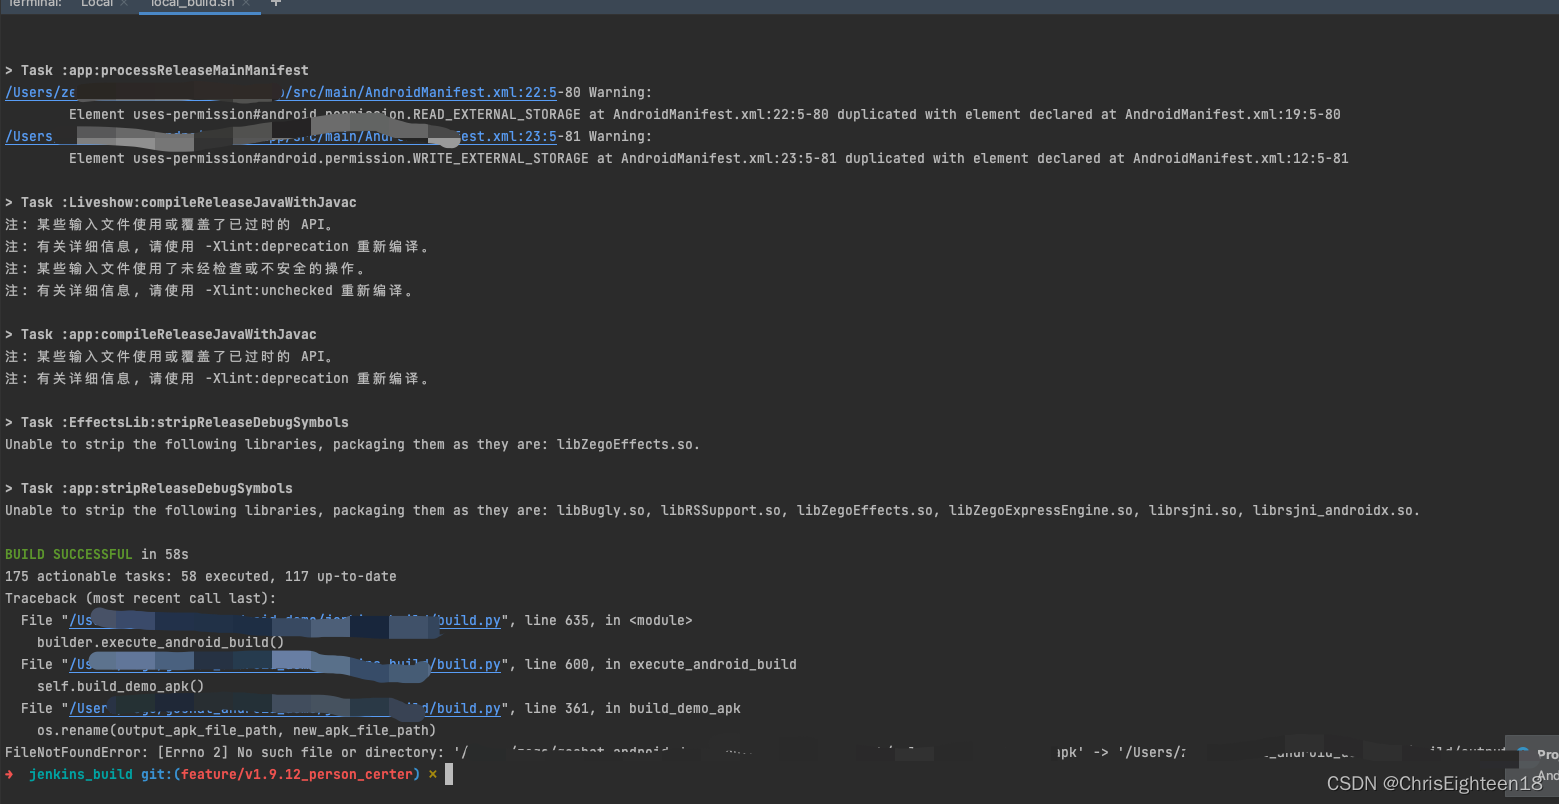The height and width of the screenshot is (804, 1559).
Task: Click the 'Task :Liveshow:compileReleaseJavaWithJavac' line
Action: (181, 202)
